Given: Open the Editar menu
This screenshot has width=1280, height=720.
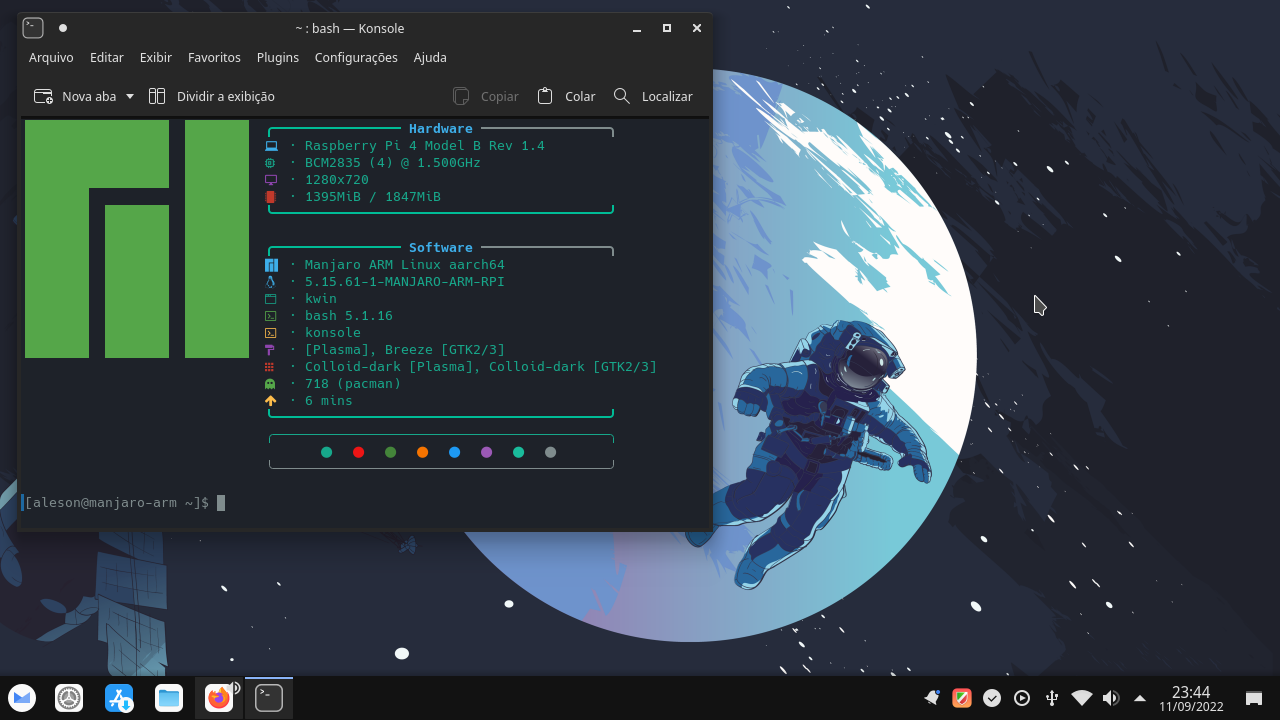Looking at the screenshot, I should pyautogui.click(x=107, y=57).
